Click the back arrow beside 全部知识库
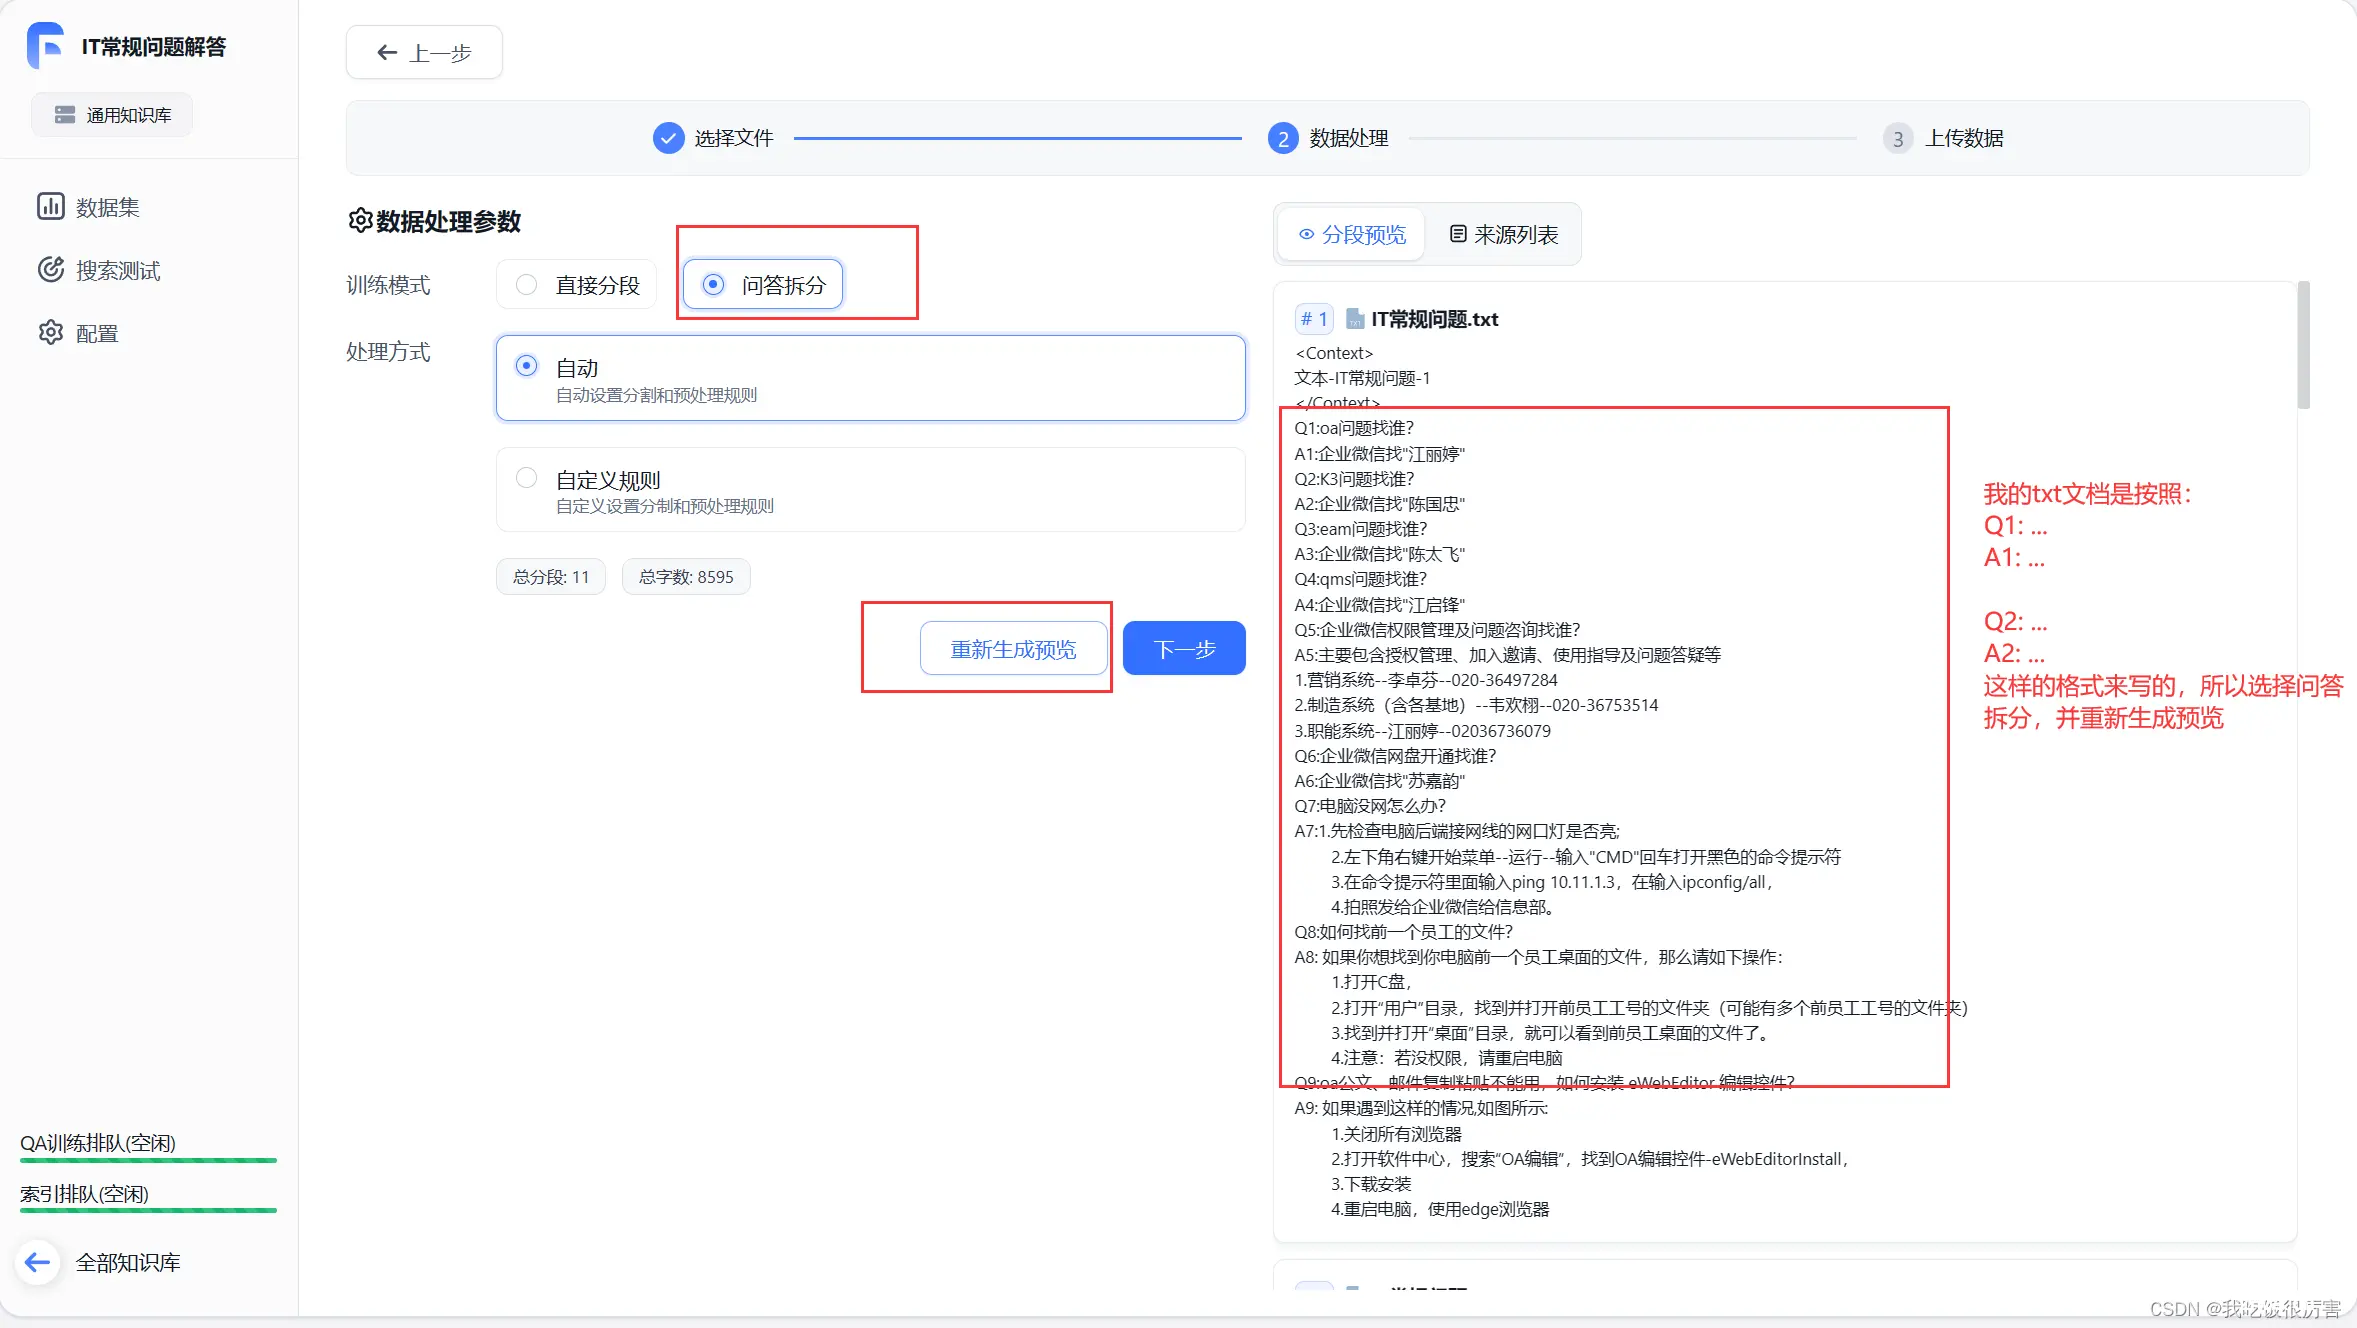 point(37,1262)
